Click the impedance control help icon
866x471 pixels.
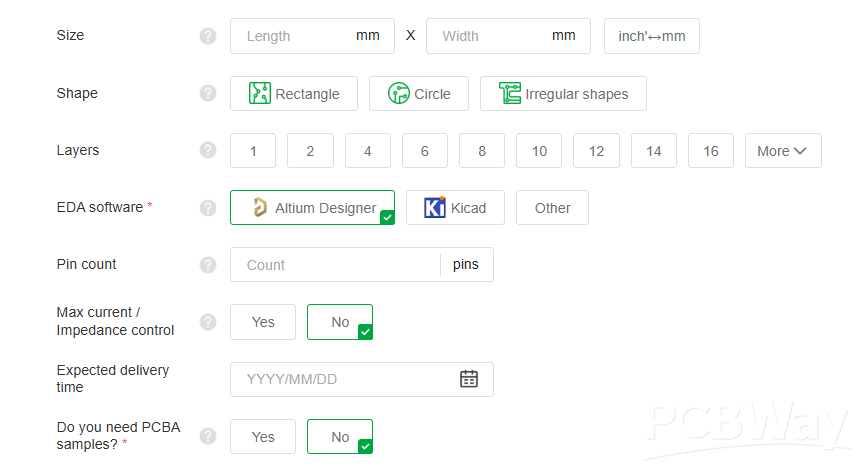click(208, 322)
